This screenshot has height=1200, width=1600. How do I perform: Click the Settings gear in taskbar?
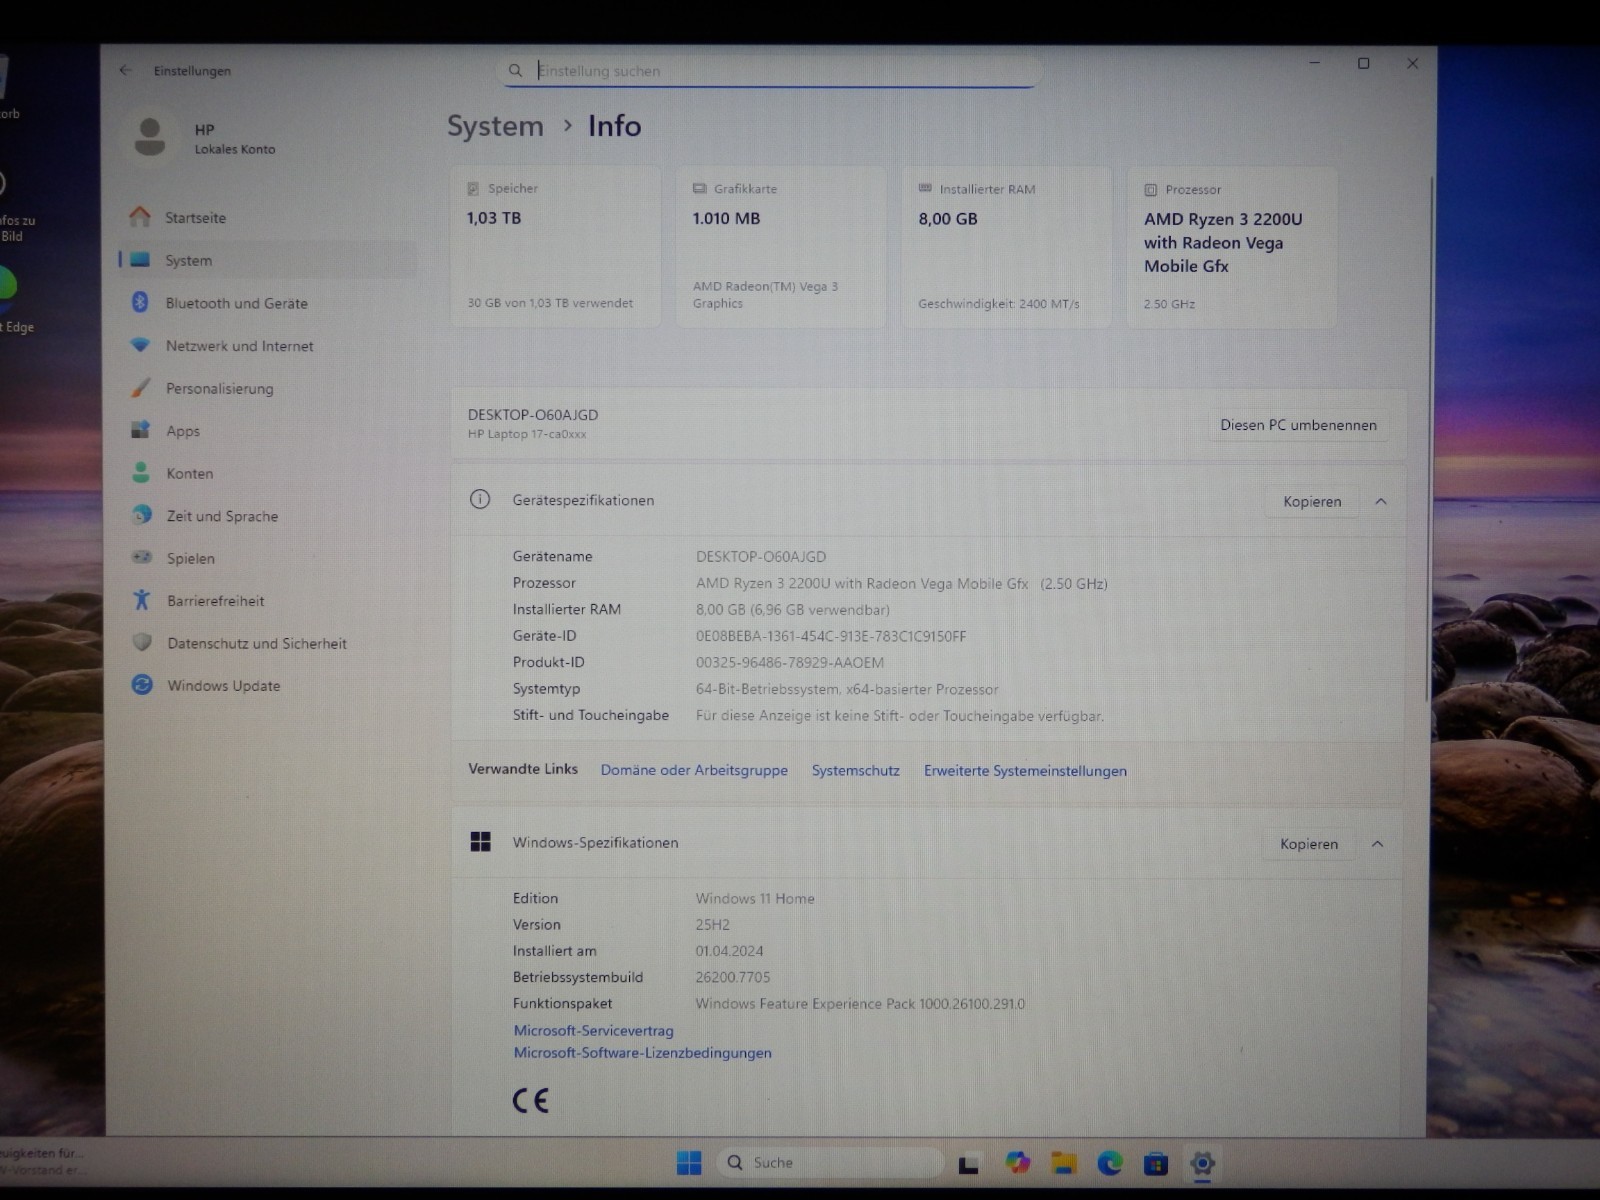[x=1202, y=1163]
